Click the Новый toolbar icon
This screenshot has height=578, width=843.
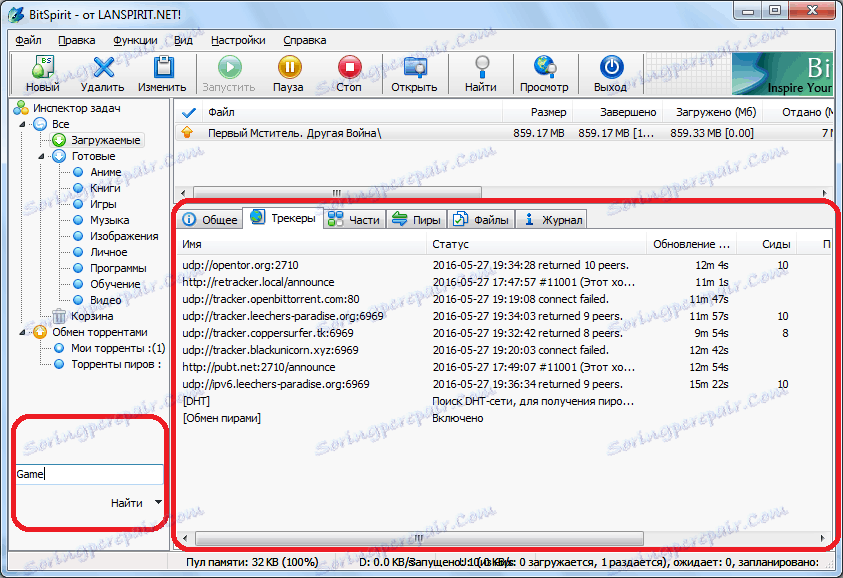tap(42, 68)
